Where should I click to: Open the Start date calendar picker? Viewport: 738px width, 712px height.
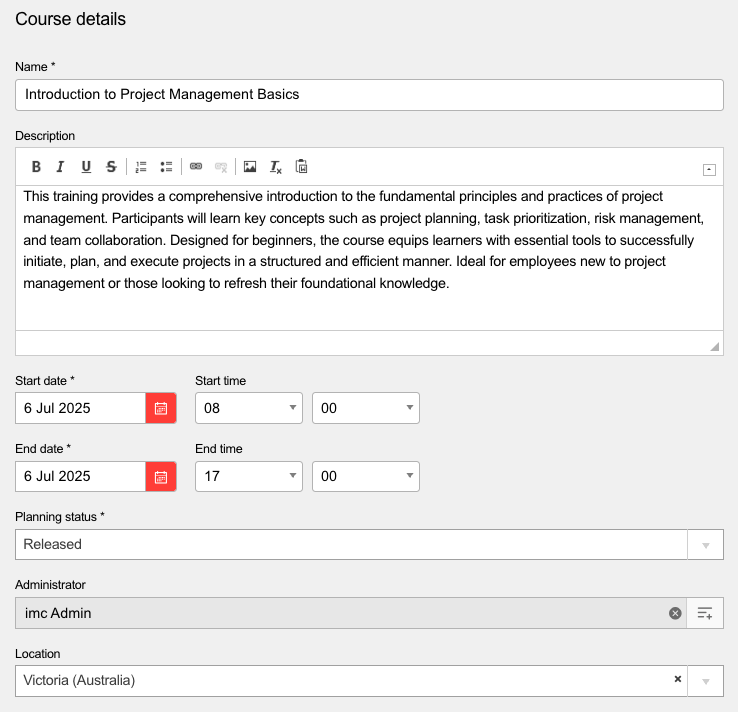pos(161,408)
